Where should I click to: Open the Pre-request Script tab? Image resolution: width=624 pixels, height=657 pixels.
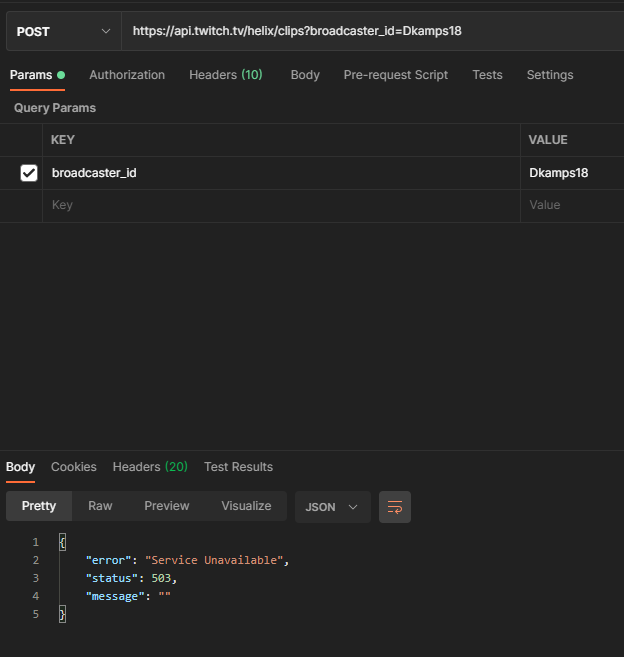(x=396, y=75)
